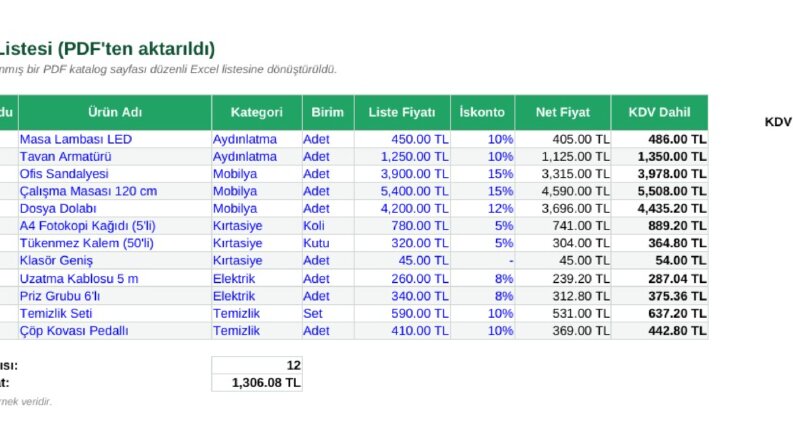The height and width of the screenshot is (446, 793).
Task: Select the net price '1,125.00 TL' cell
Action: 563,156
